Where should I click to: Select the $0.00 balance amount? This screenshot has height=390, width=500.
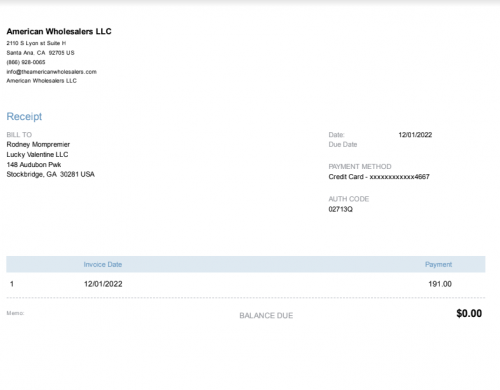469,313
